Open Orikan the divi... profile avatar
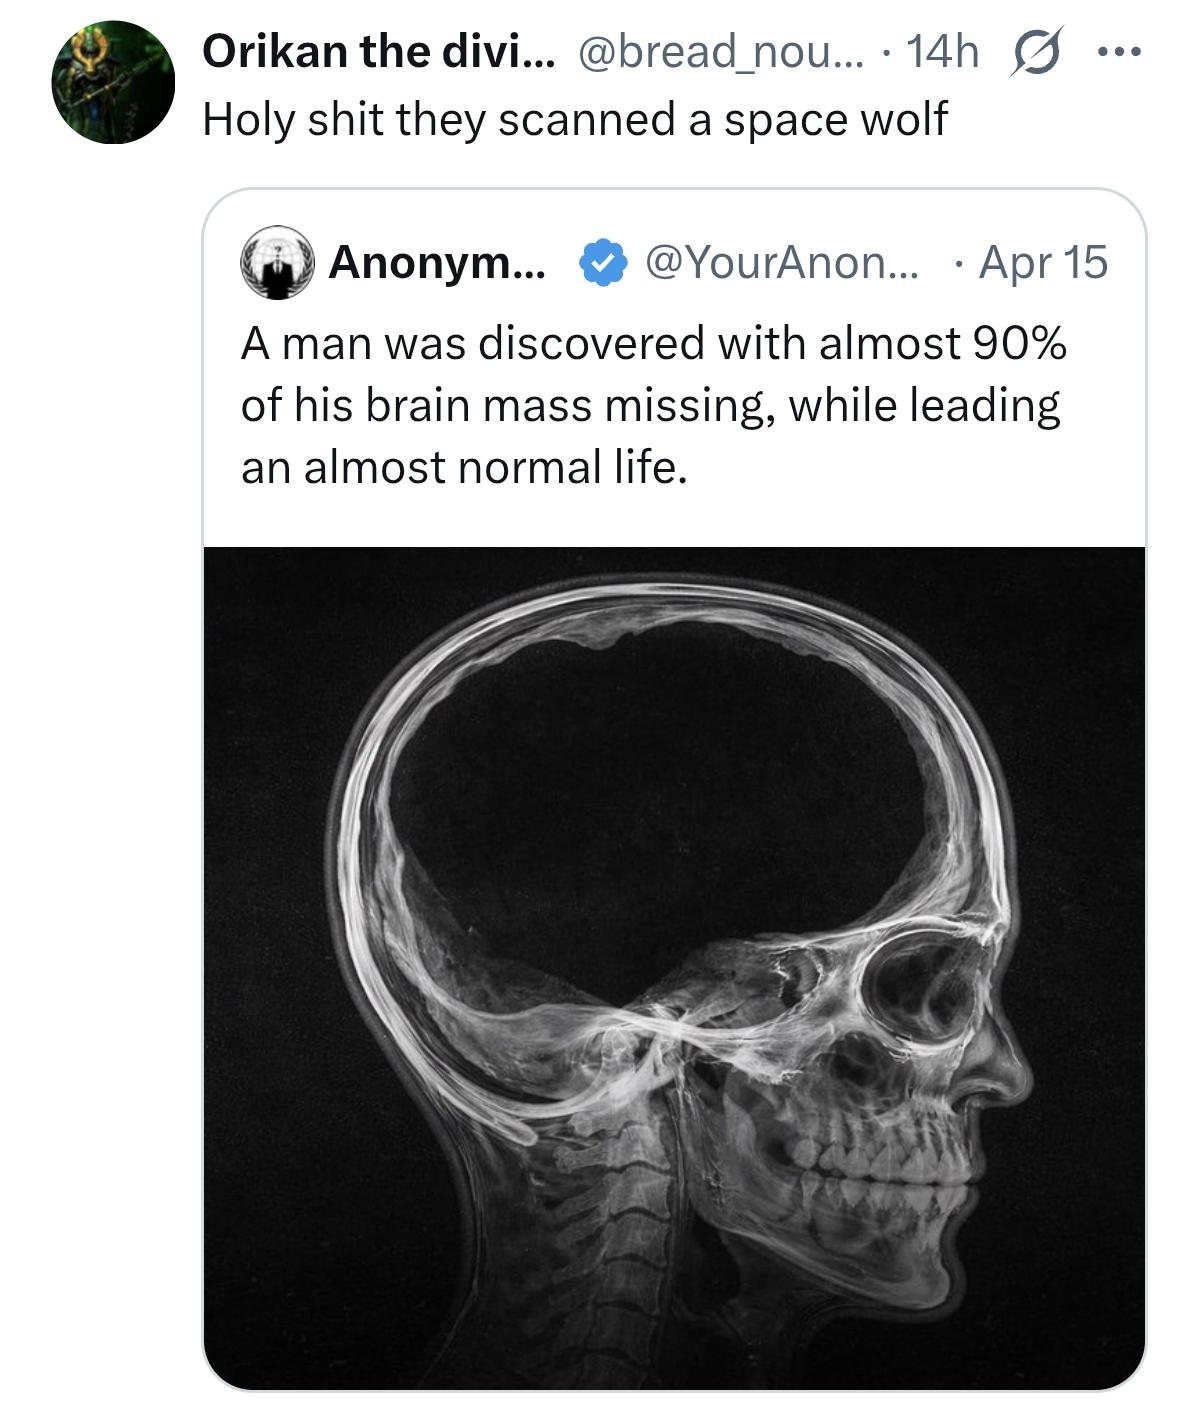Viewport: 1200px width, 1409px height. pos(113,83)
